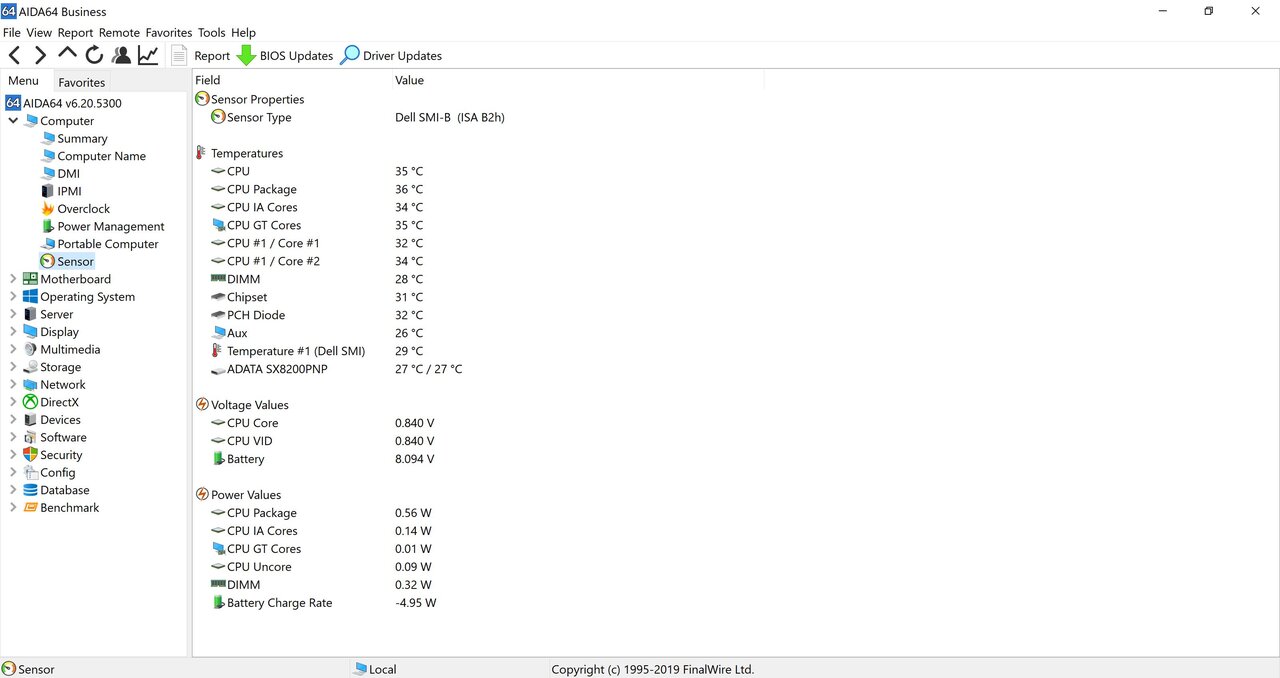Open Manage User toolbar icon
Screen dimensions: 1280x678
(121, 56)
